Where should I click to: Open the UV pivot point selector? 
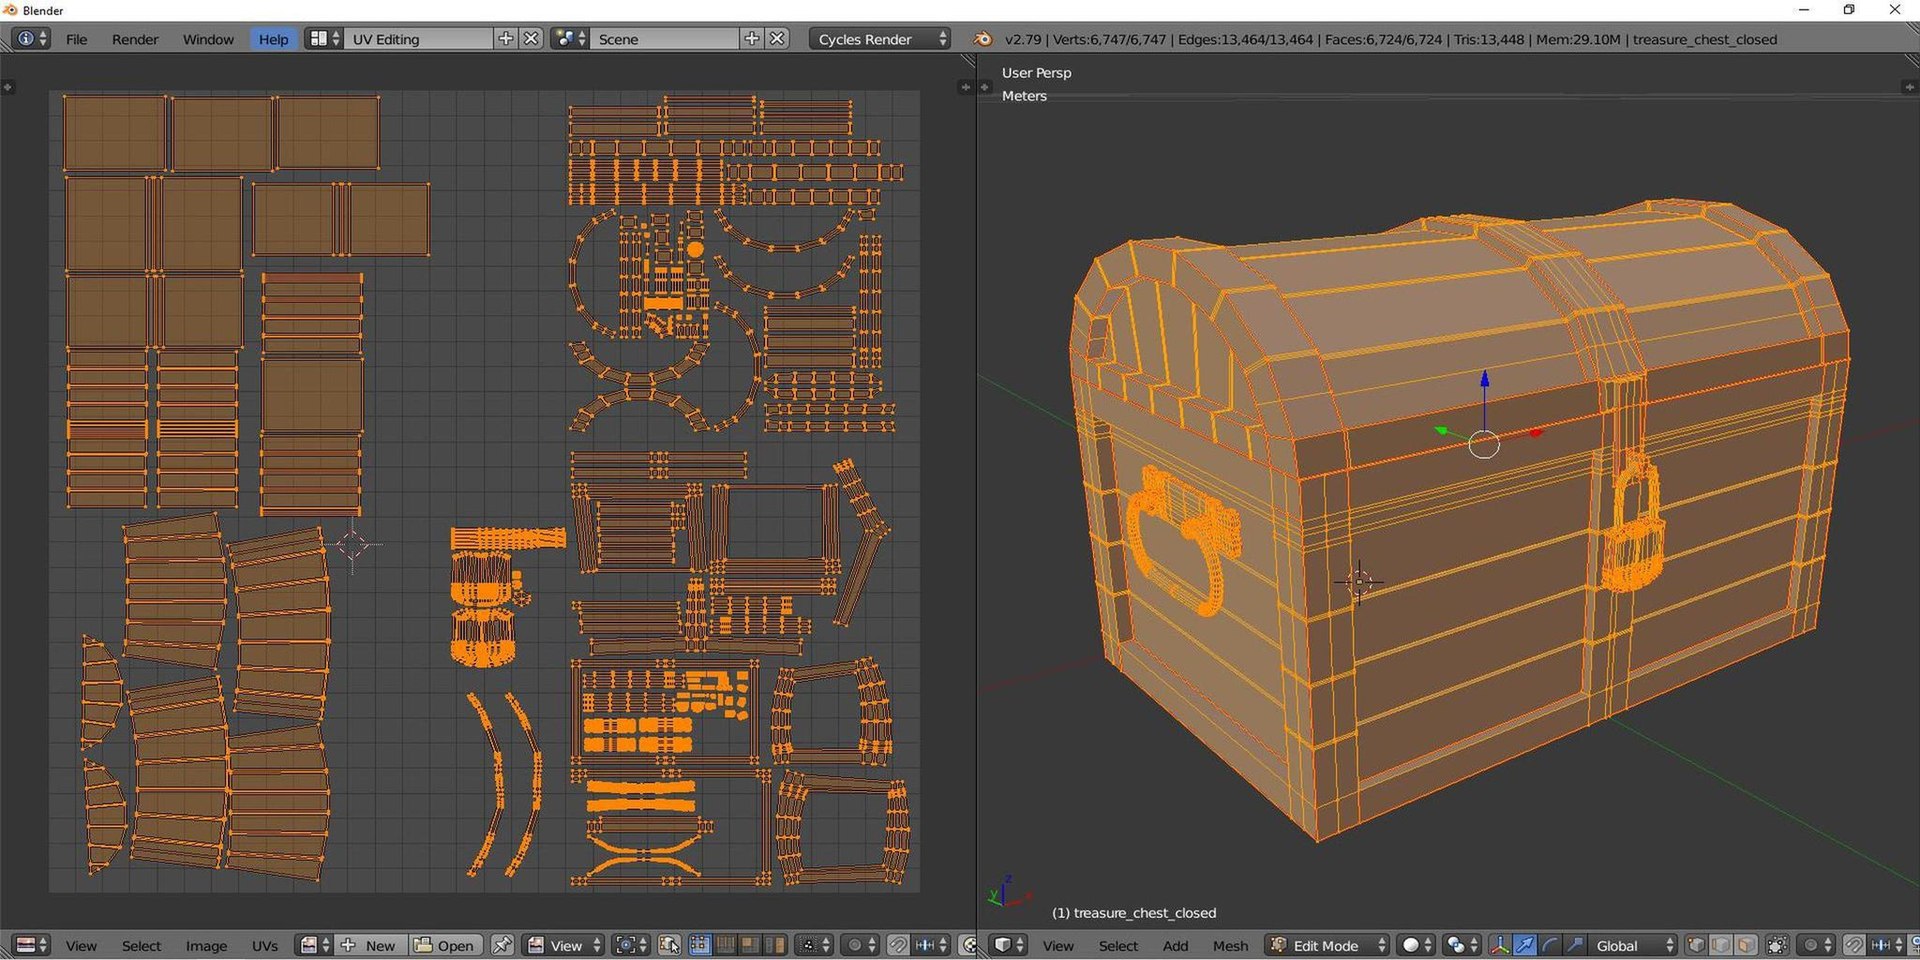(631, 945)
